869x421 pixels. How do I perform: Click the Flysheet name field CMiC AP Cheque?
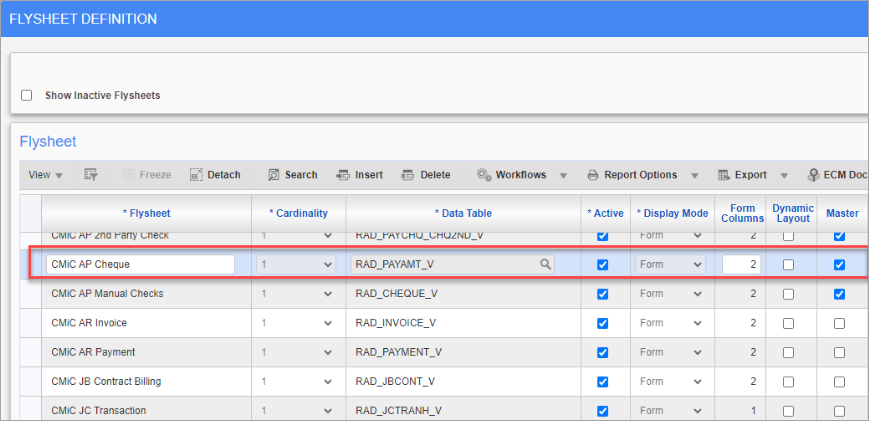(x=140, y=265)
